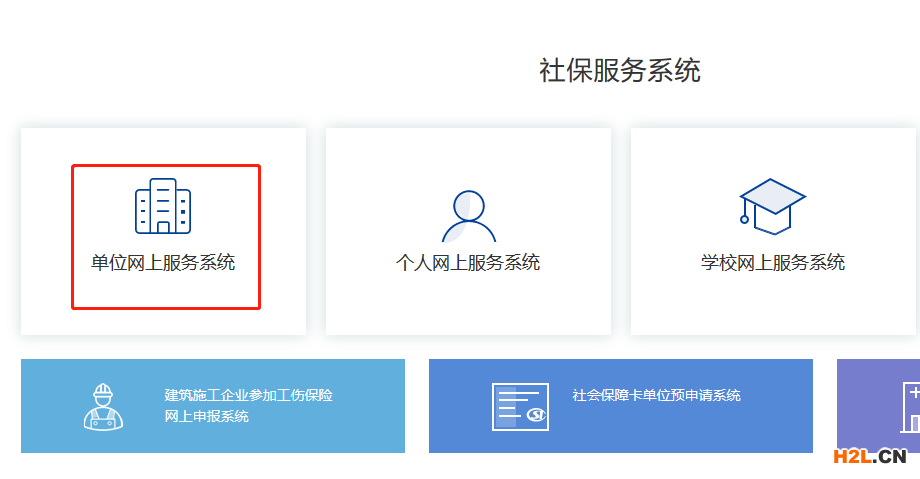Image resolution: width=920 pixels, height=479 pixels.
Task: Click the partially visible icon on purple banner
Action: pyautogui.click(x=912, y=406)
